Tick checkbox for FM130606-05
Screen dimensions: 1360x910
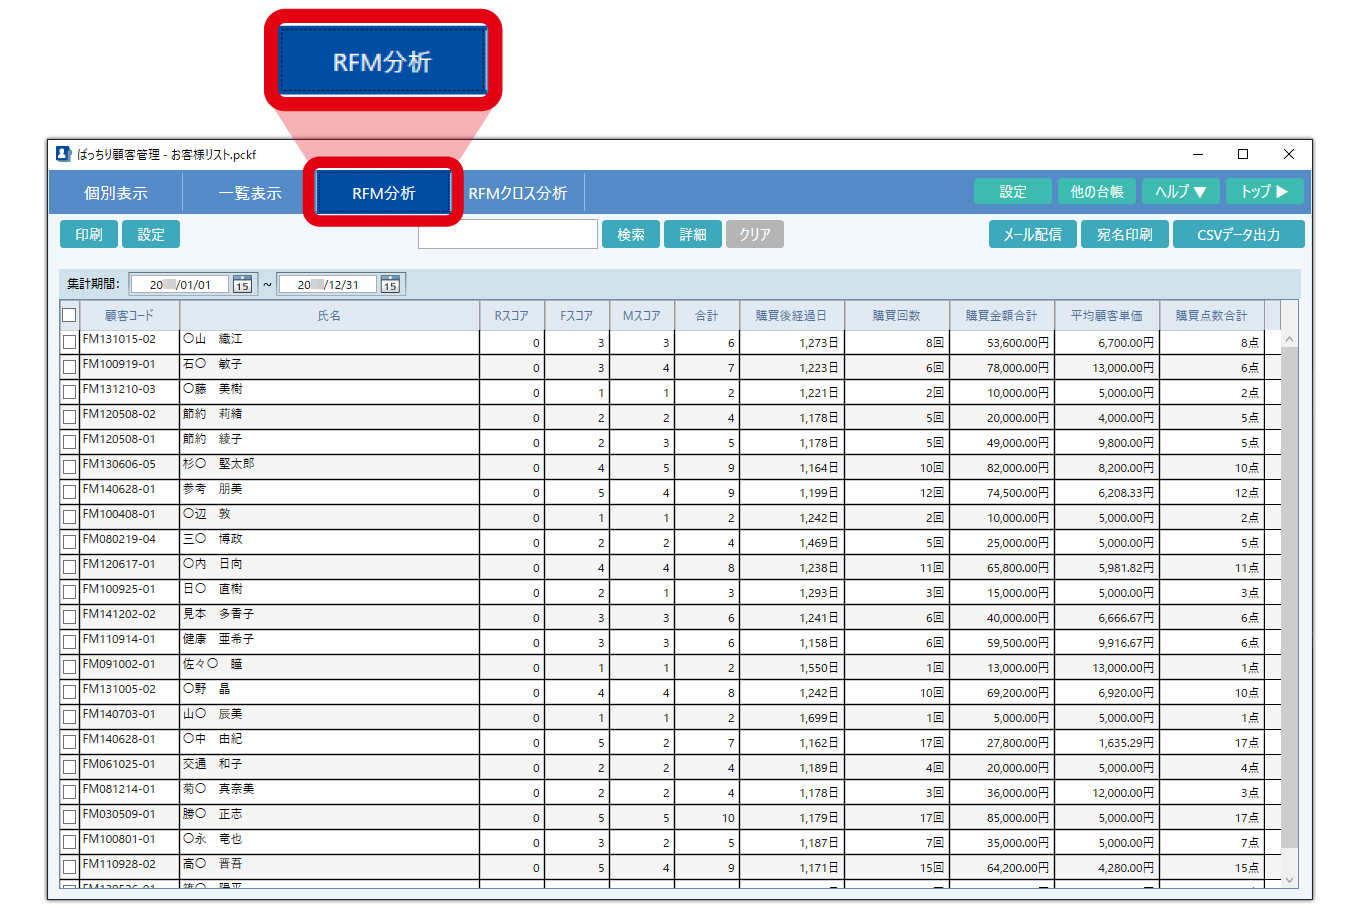[69, 466]
